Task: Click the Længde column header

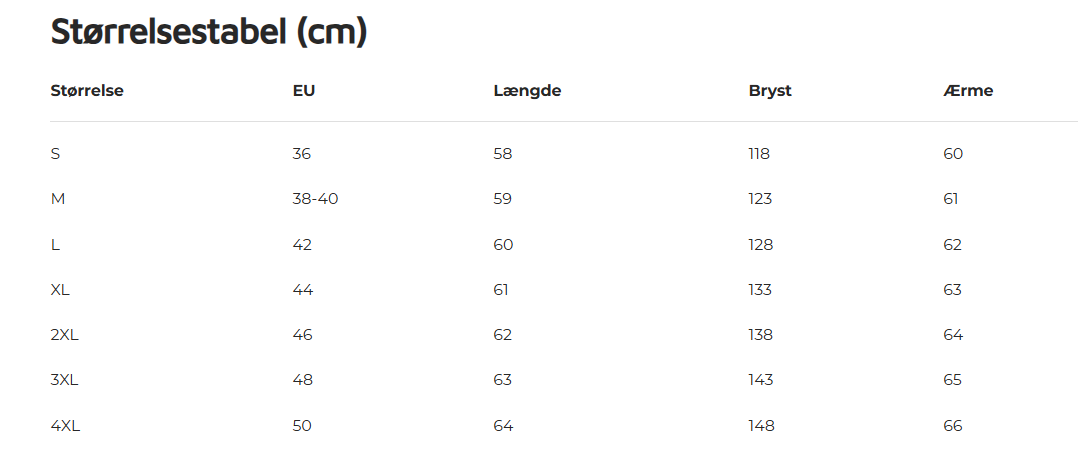Action: [x=527, y=91]
